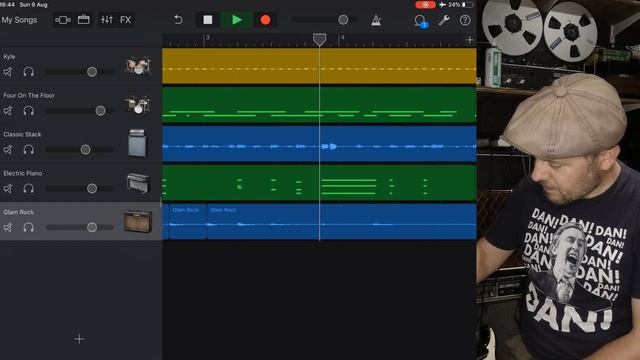640x360 pixels.
Task: Select the green Electric Piano region
Action: (319, 182)
